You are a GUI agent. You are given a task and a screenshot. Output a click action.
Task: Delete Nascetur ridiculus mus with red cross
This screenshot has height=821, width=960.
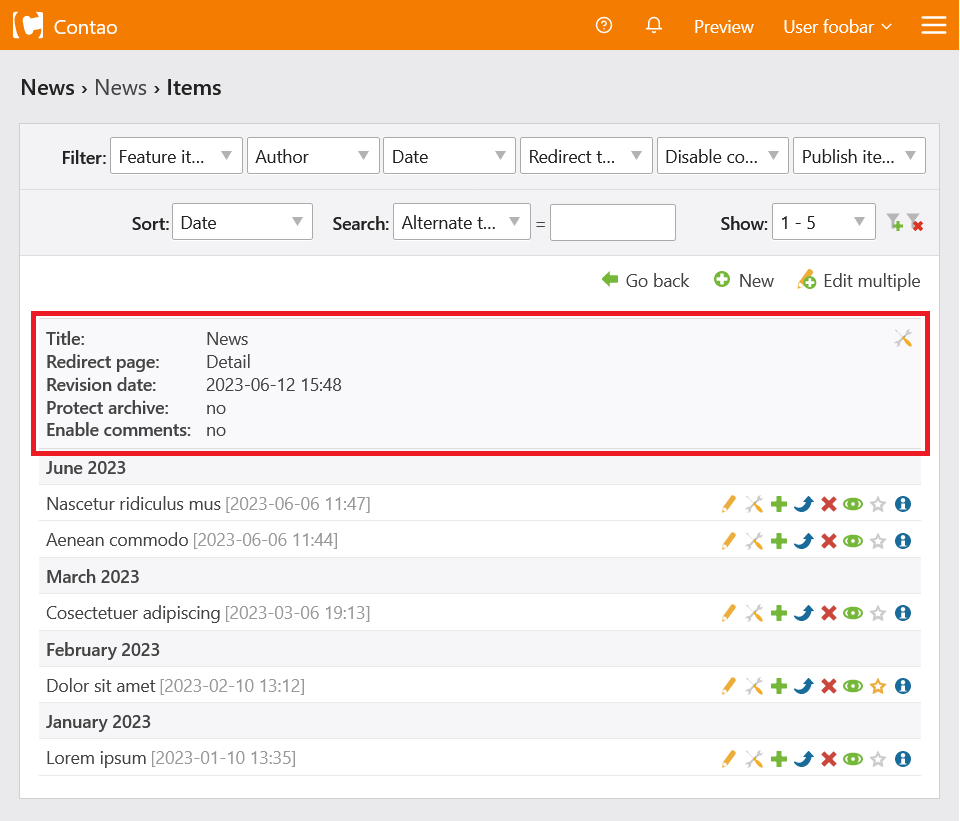tap(828, 504)
